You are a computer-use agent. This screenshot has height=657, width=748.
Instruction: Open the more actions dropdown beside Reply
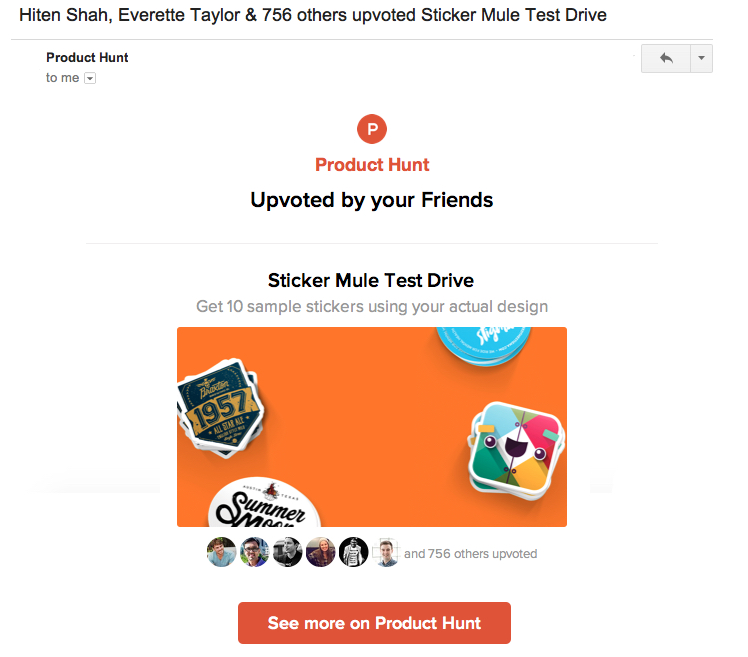701,59
